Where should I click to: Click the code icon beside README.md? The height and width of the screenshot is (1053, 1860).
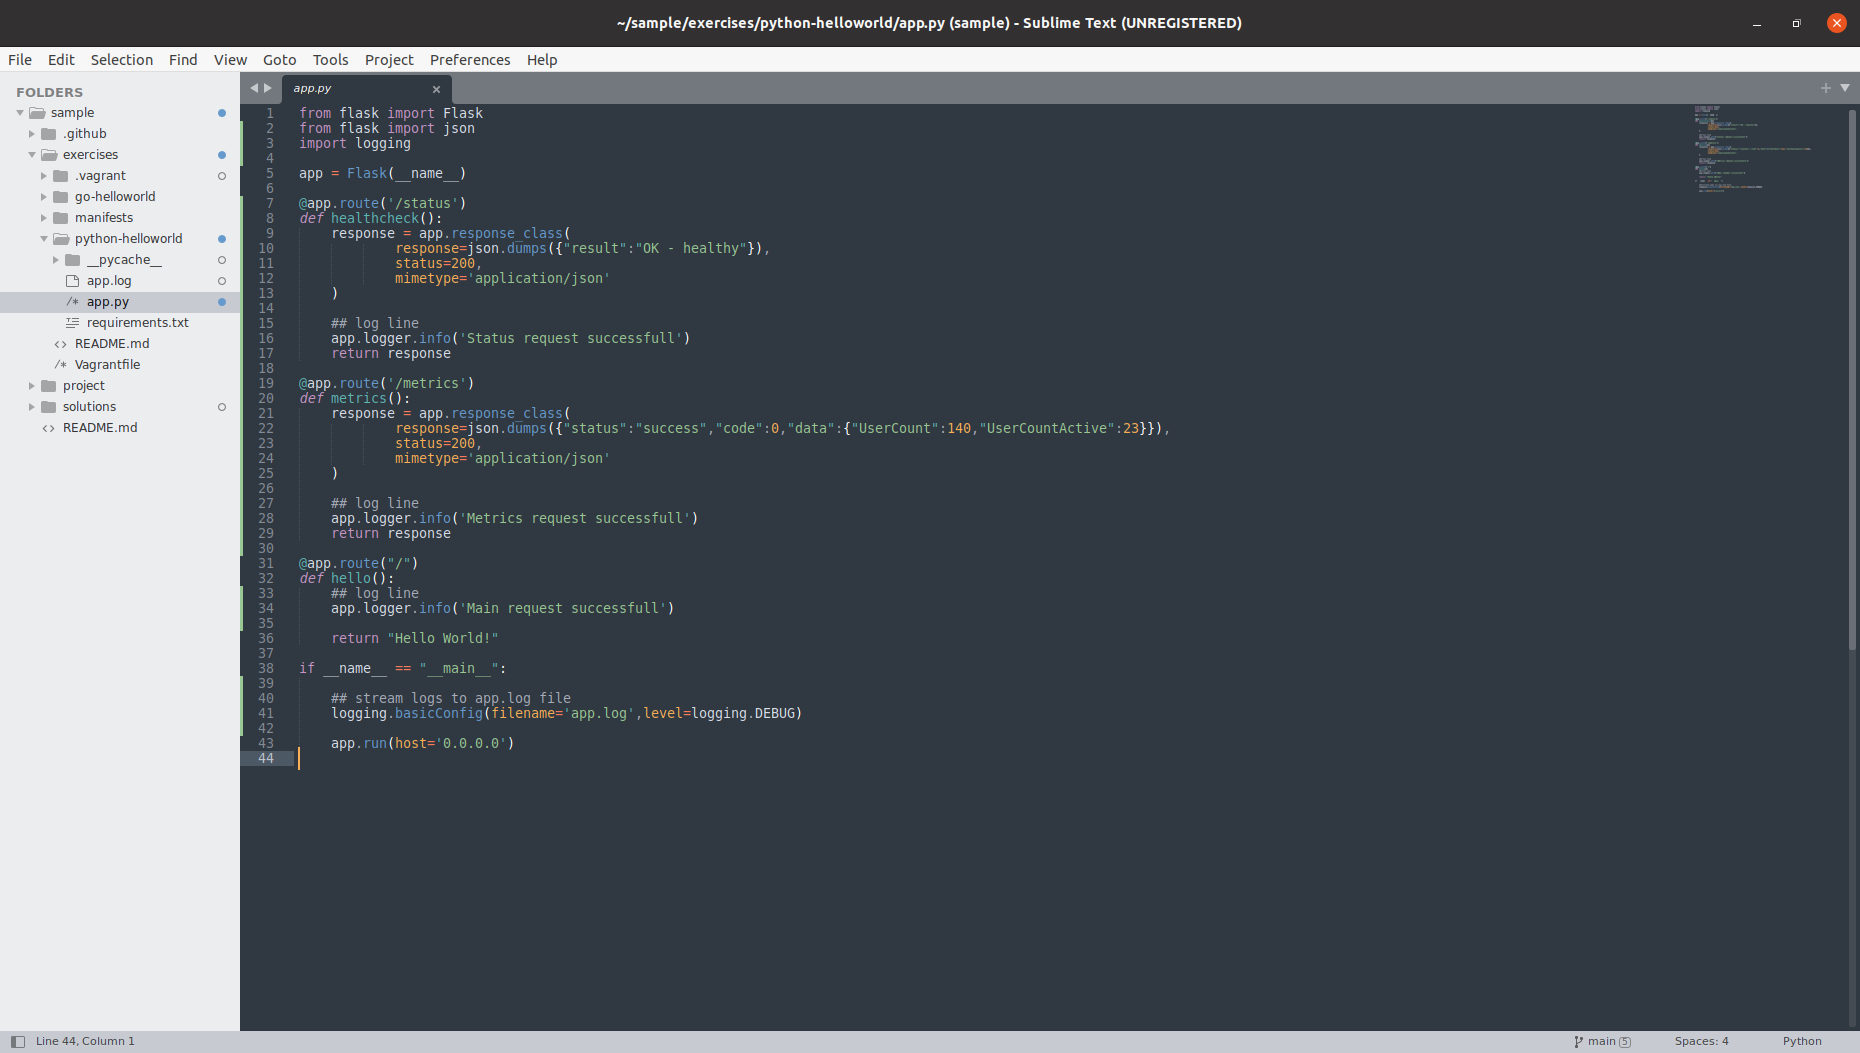coord(58,343)
